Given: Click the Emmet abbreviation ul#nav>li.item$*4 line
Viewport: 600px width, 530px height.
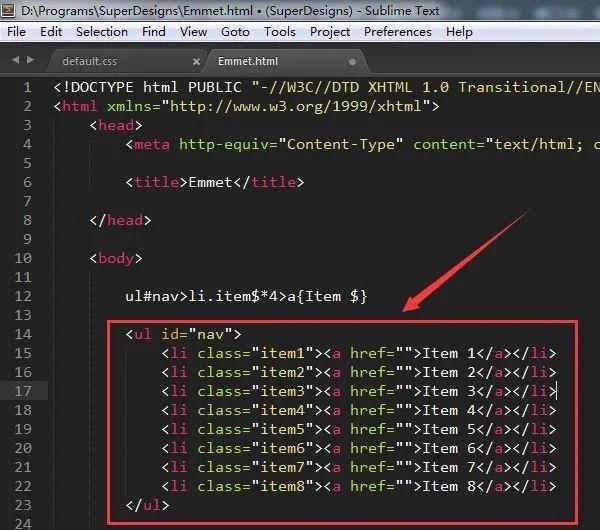Looking at the screenshot, I should click(x=246, y=296).
